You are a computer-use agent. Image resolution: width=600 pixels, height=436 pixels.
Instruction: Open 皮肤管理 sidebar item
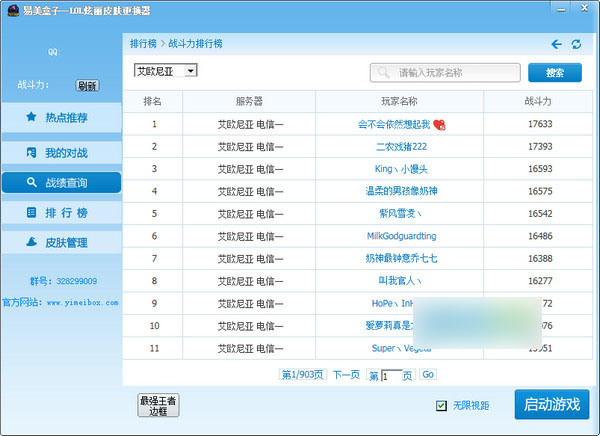point(62,242)
